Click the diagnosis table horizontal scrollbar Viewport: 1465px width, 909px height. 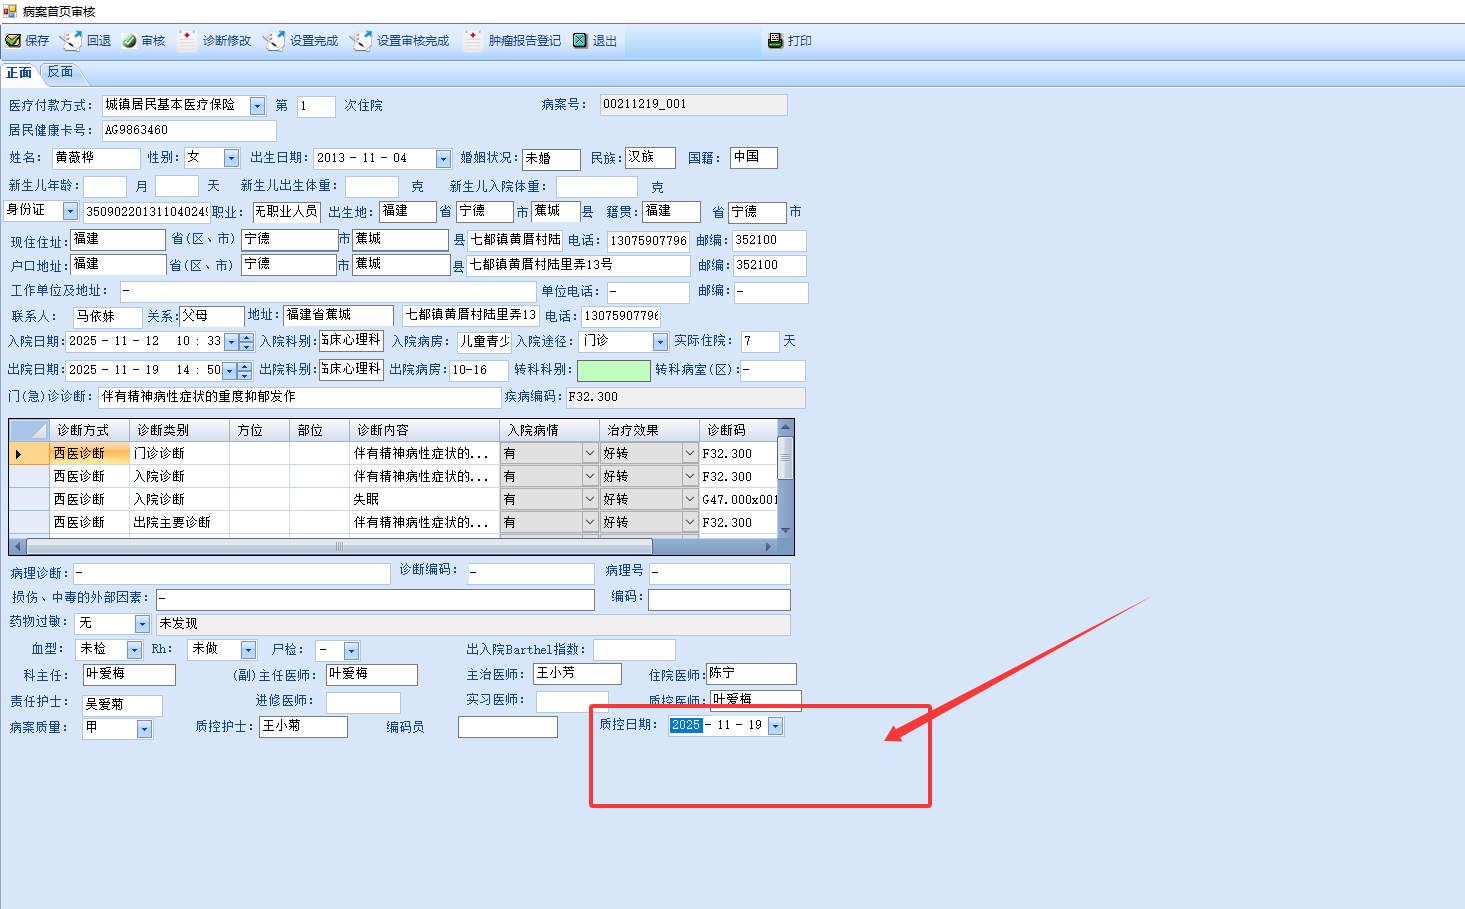[x=339, y=547]
